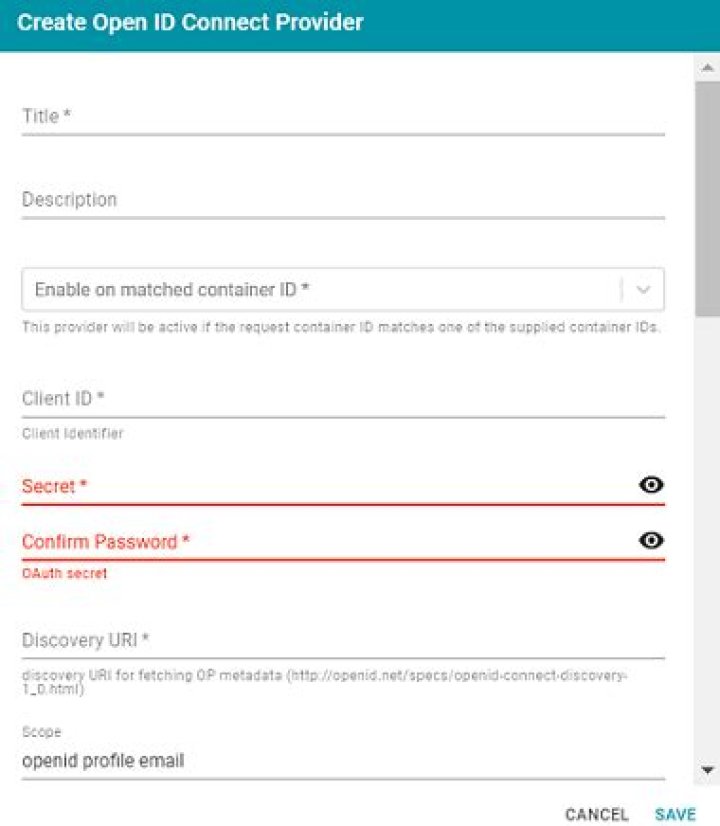Select the Client ID input field
720x826 pixels.
(x=342, y=398)
